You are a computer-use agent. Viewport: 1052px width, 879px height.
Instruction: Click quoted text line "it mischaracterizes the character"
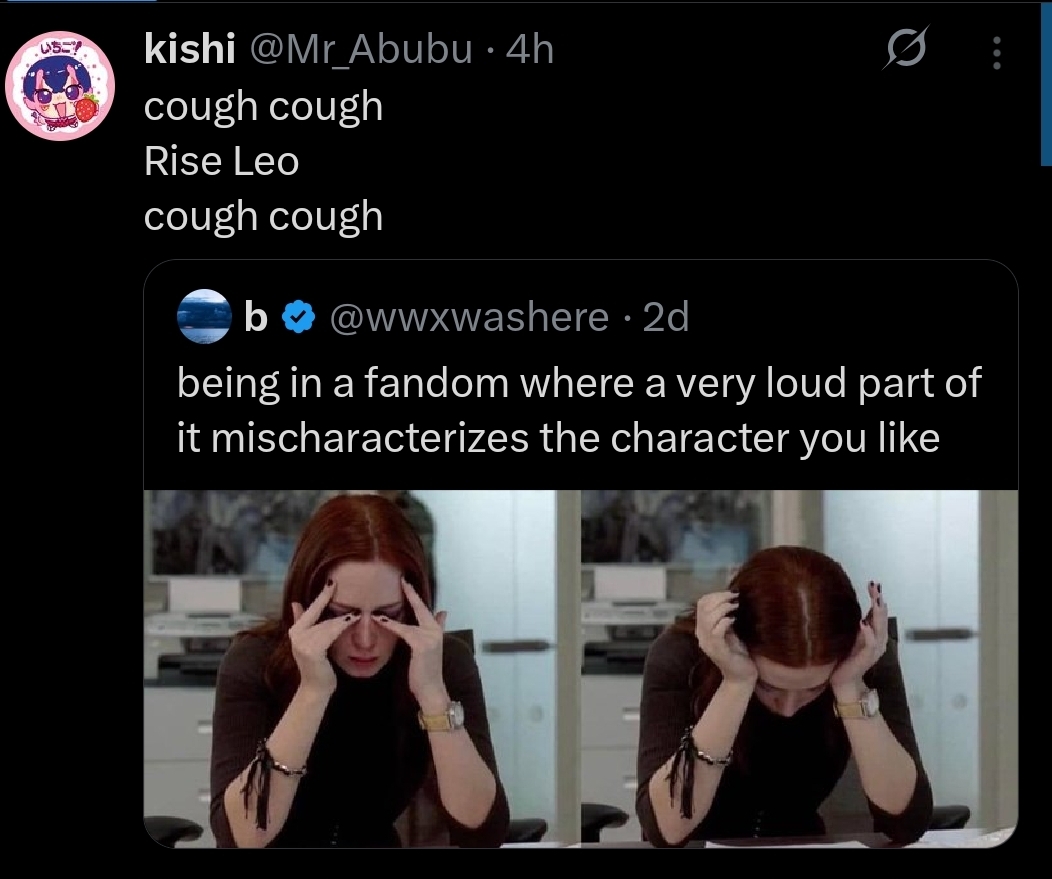click(x=558, y=438)
